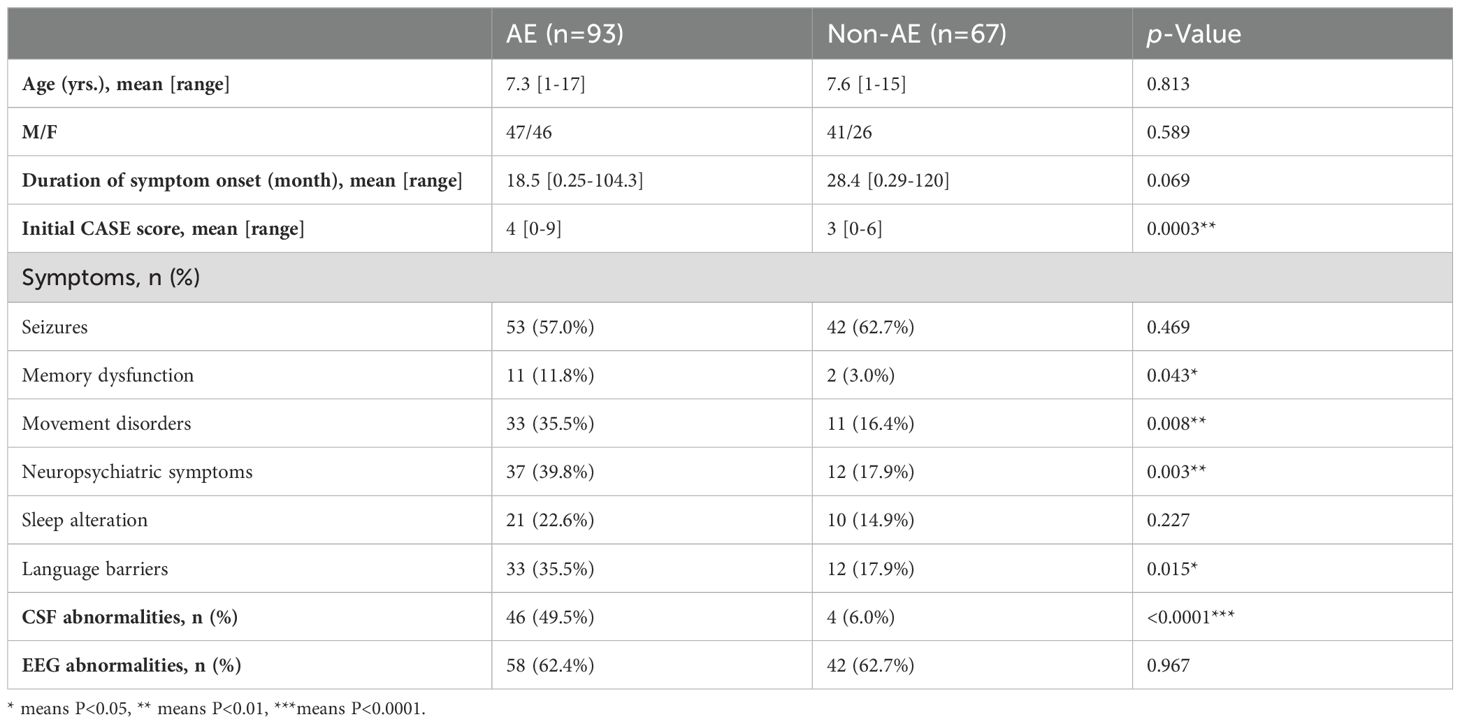The width and height of the screenshot is (1460, 724).
Task: Click the Symptoms, n (%) section header
Action: point(111,277)
